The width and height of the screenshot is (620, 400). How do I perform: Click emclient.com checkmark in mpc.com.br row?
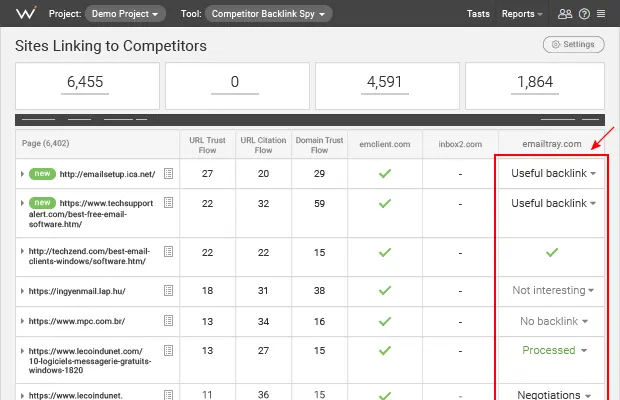click(x=385, y=321)
